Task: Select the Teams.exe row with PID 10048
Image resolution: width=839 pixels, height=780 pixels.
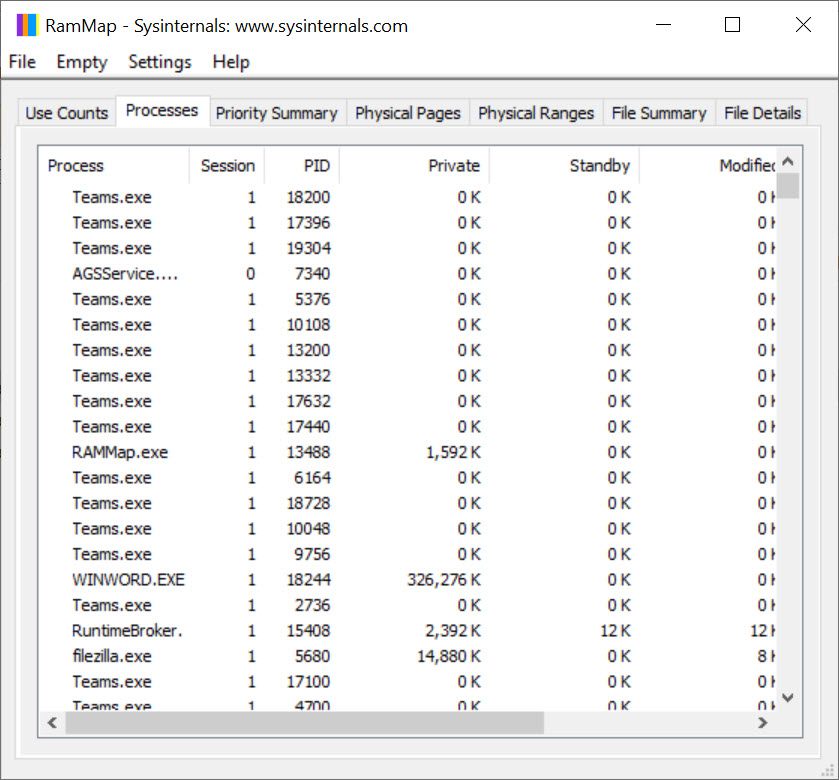Action: coord(407,529)
